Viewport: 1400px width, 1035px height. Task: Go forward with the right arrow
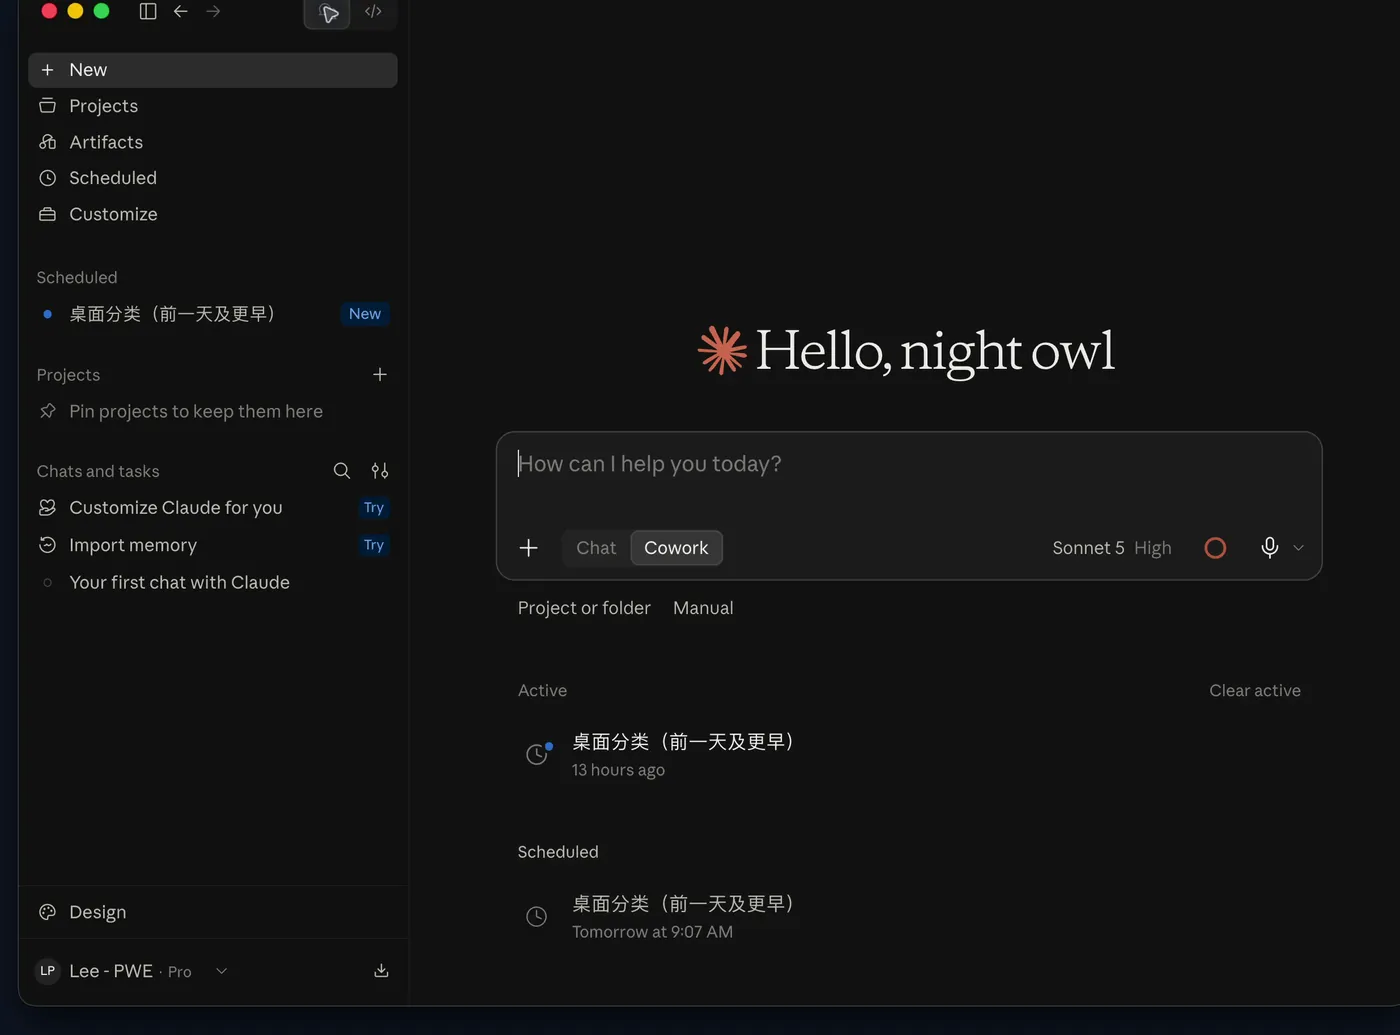tap(213, 12)
